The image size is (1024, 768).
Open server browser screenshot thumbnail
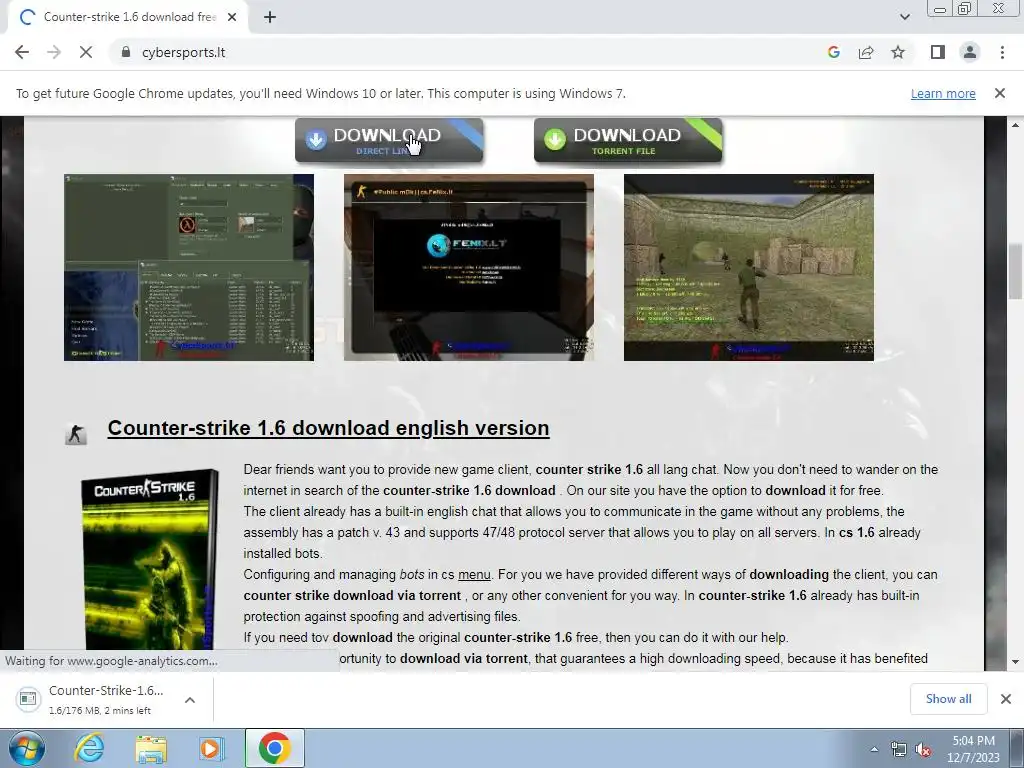click(189, 267)
